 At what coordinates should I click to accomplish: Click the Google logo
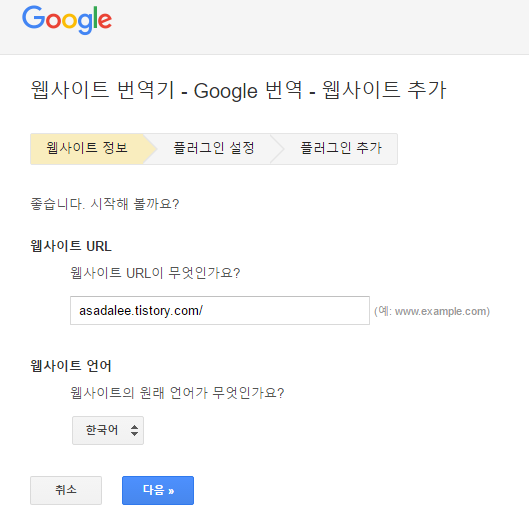67,20
